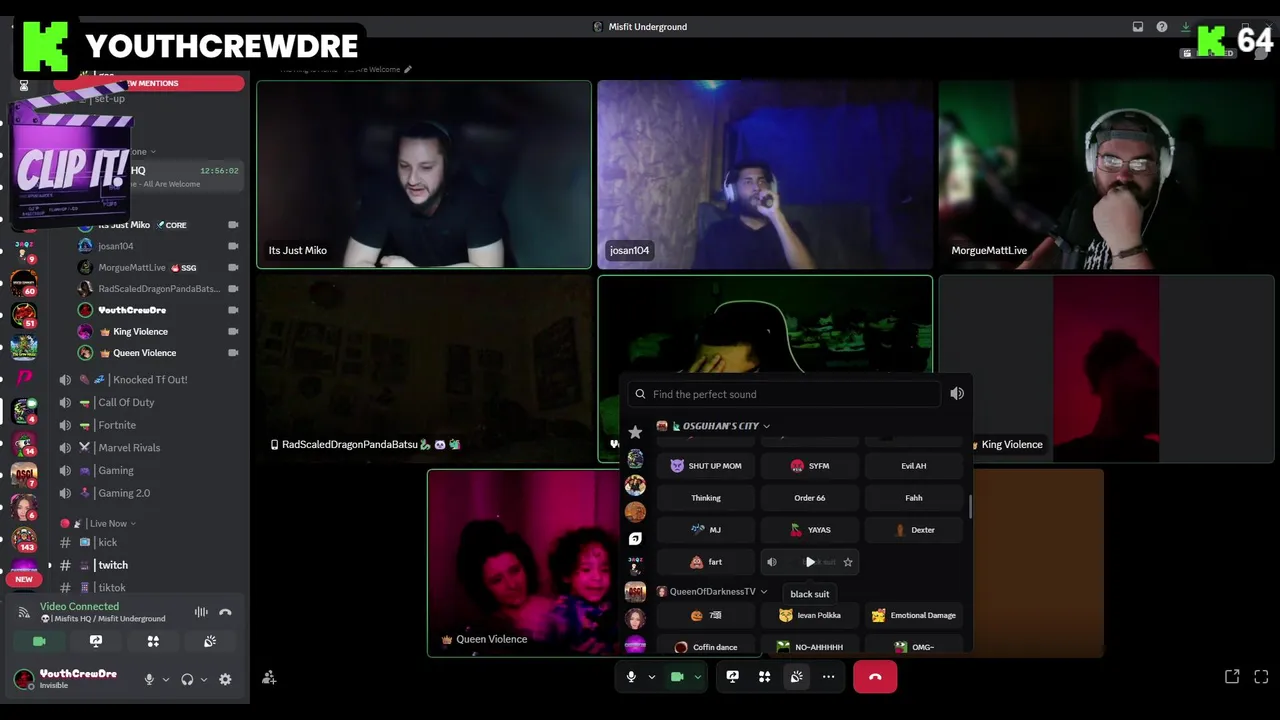
Task: Open activities icon in call bar
Action: pyautogui.click(x=765, y=677)
